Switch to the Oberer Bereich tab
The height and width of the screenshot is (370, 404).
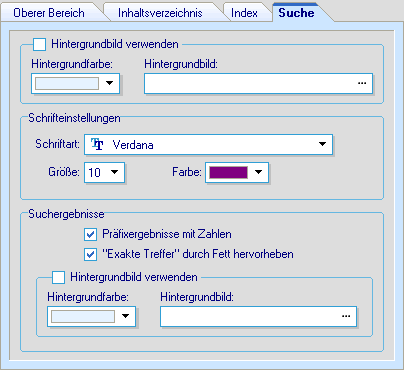coord(49,13)
